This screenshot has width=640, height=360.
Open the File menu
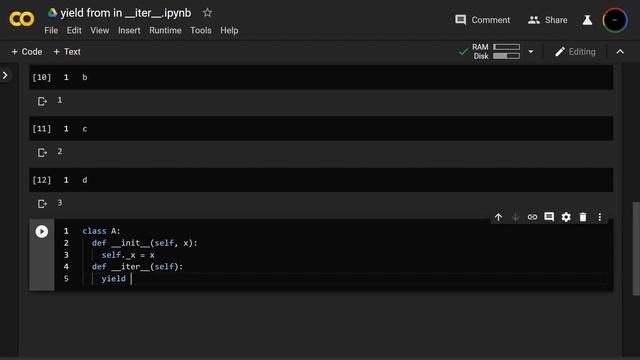click(51, 31)
